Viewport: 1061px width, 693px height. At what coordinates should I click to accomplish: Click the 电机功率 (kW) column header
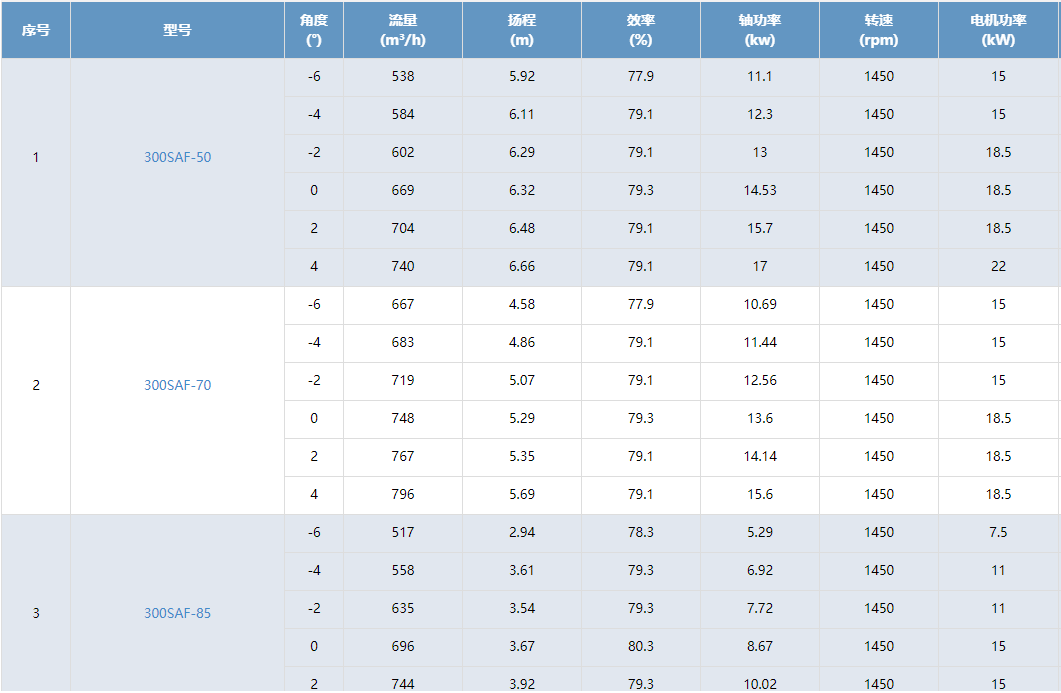click(999, 30)
